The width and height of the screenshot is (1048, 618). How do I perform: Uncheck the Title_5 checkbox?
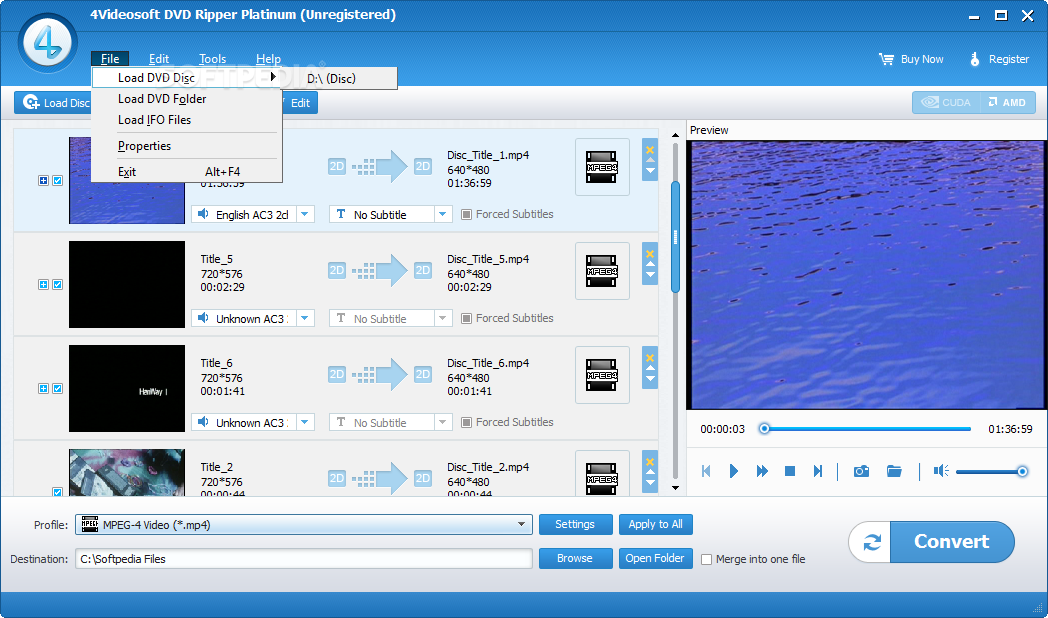coord(57,285)
